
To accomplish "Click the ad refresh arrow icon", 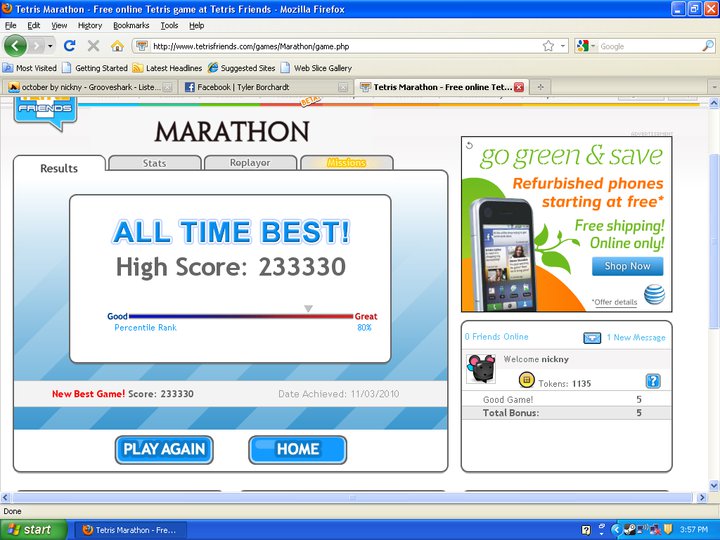I will [x=469, y=145].
